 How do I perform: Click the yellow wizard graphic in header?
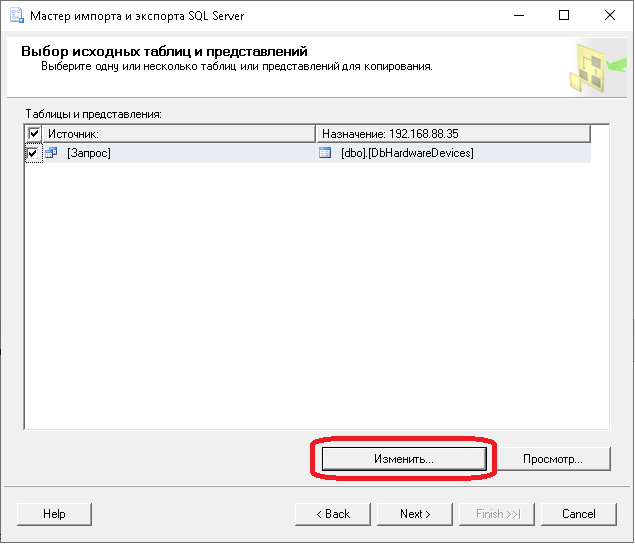click(589, 71)
